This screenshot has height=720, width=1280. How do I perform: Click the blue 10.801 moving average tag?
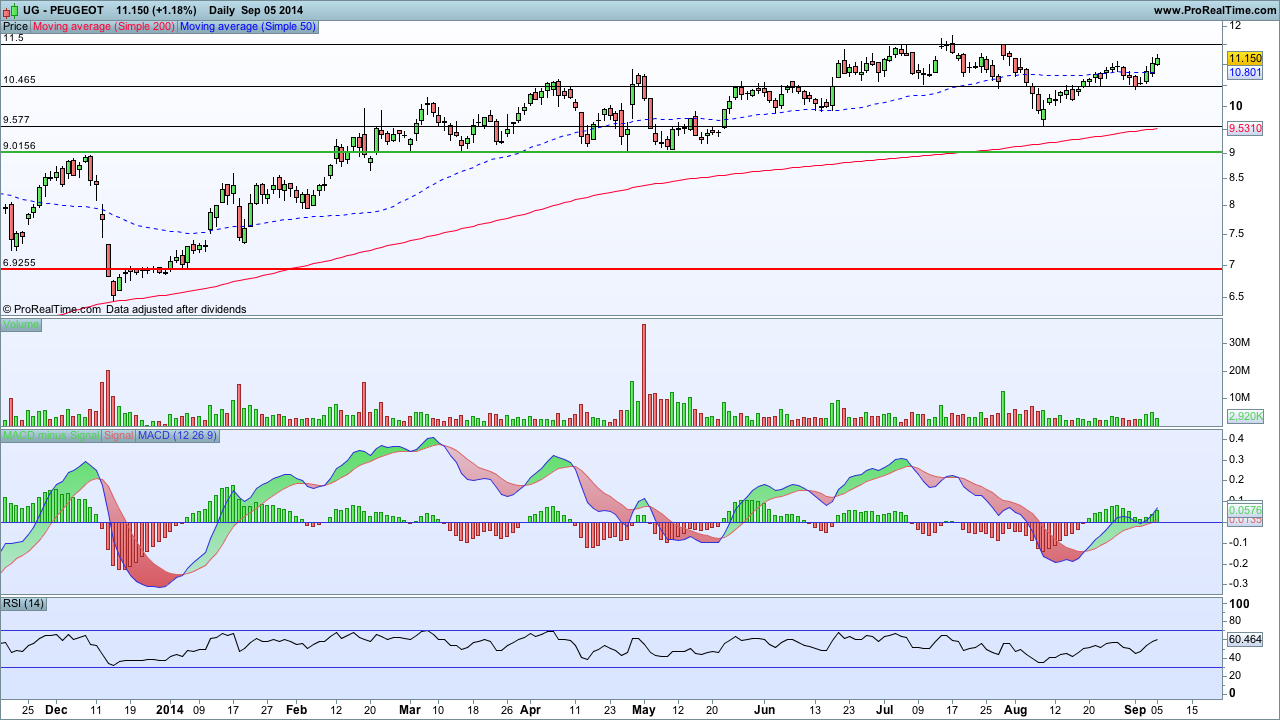pos(1245,73)
